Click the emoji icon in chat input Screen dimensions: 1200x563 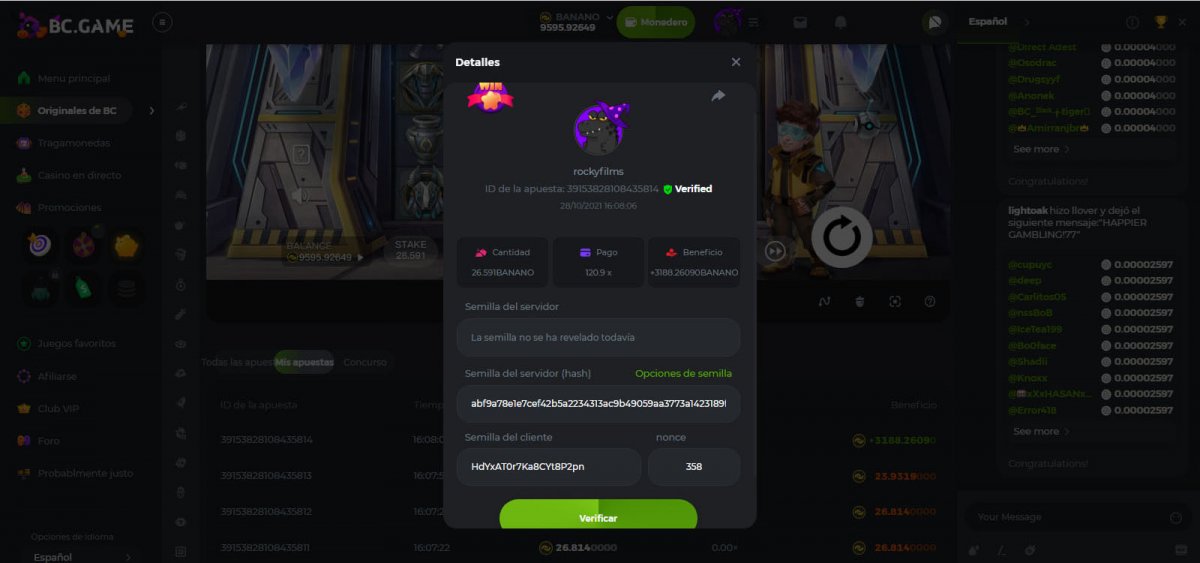tap(1176, 517)
